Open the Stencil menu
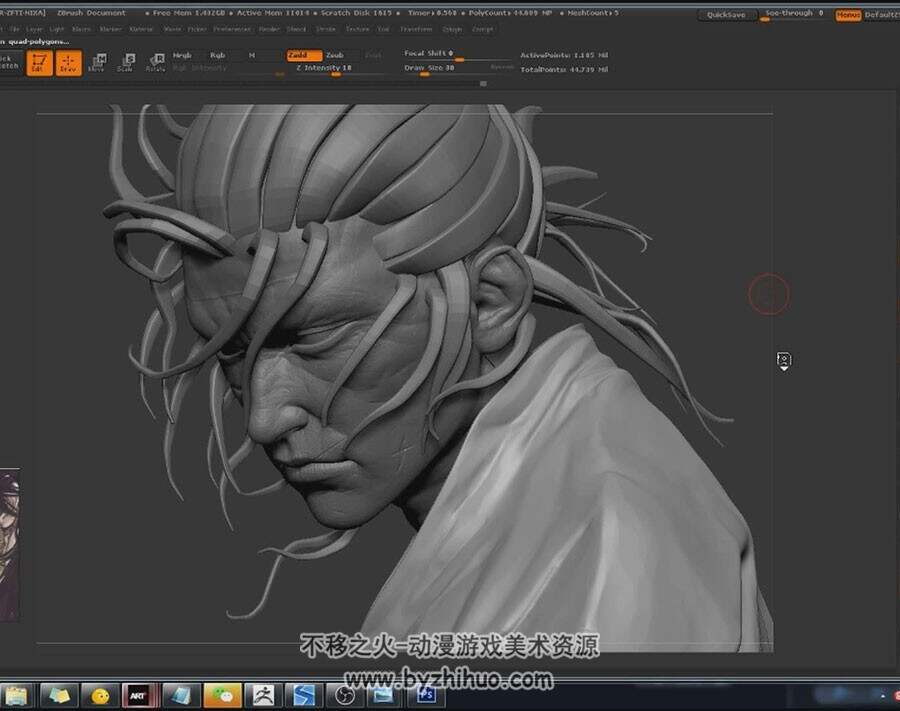 pyautogui.click(x=296, y=29)
